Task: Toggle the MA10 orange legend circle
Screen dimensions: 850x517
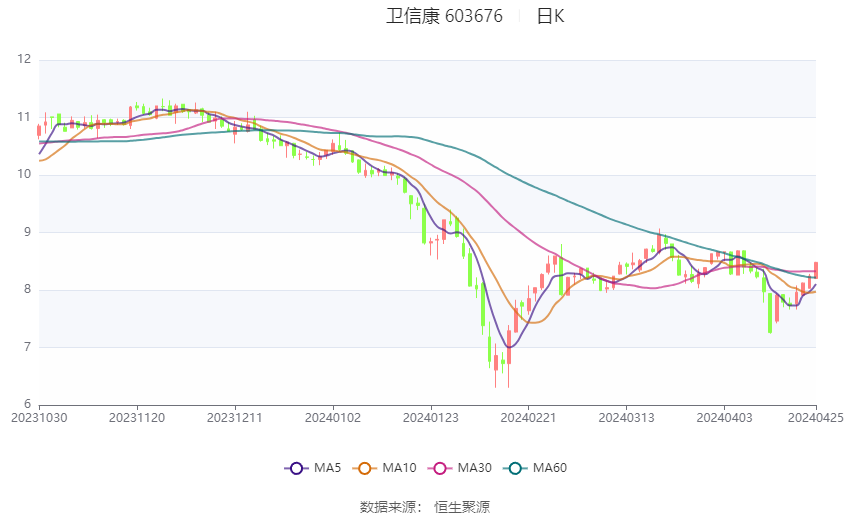Action: tap(364, 467)
